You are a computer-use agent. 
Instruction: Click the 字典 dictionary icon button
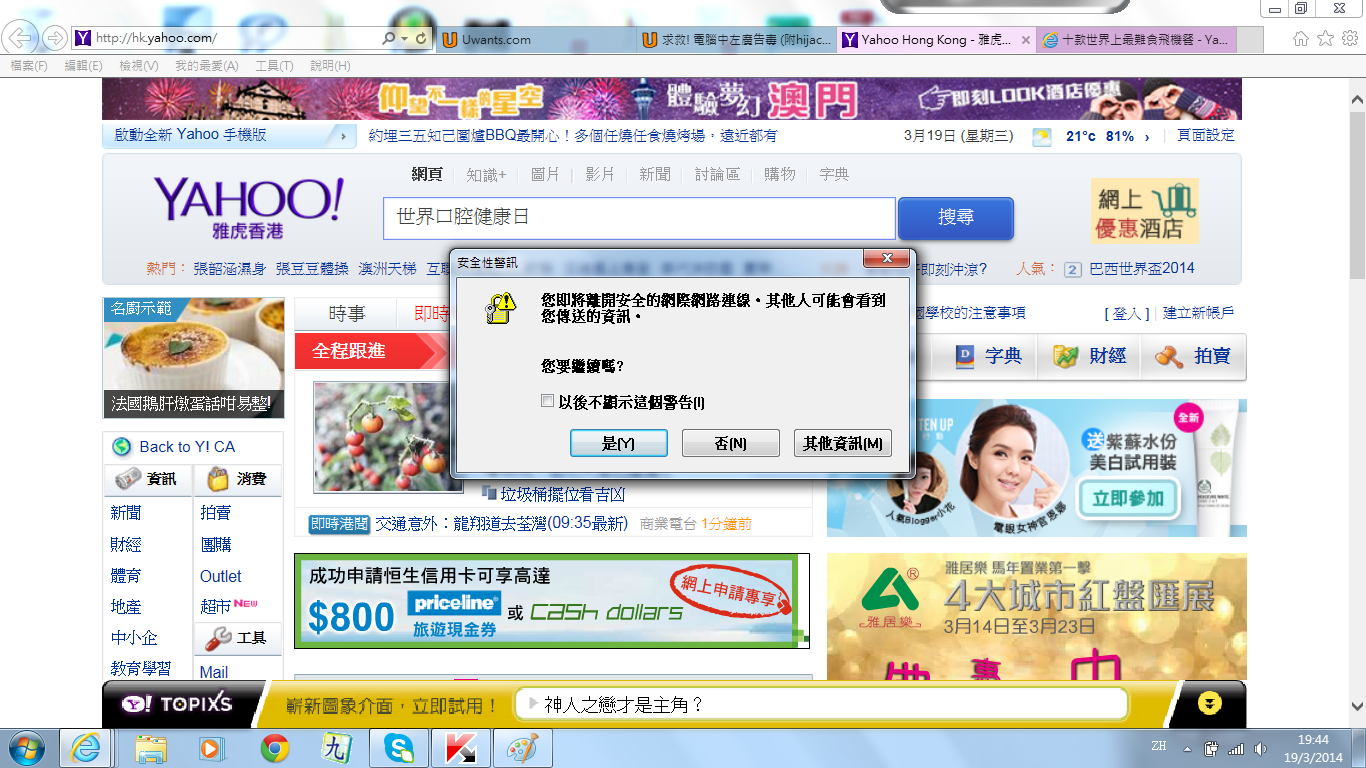tap(986, 356)
